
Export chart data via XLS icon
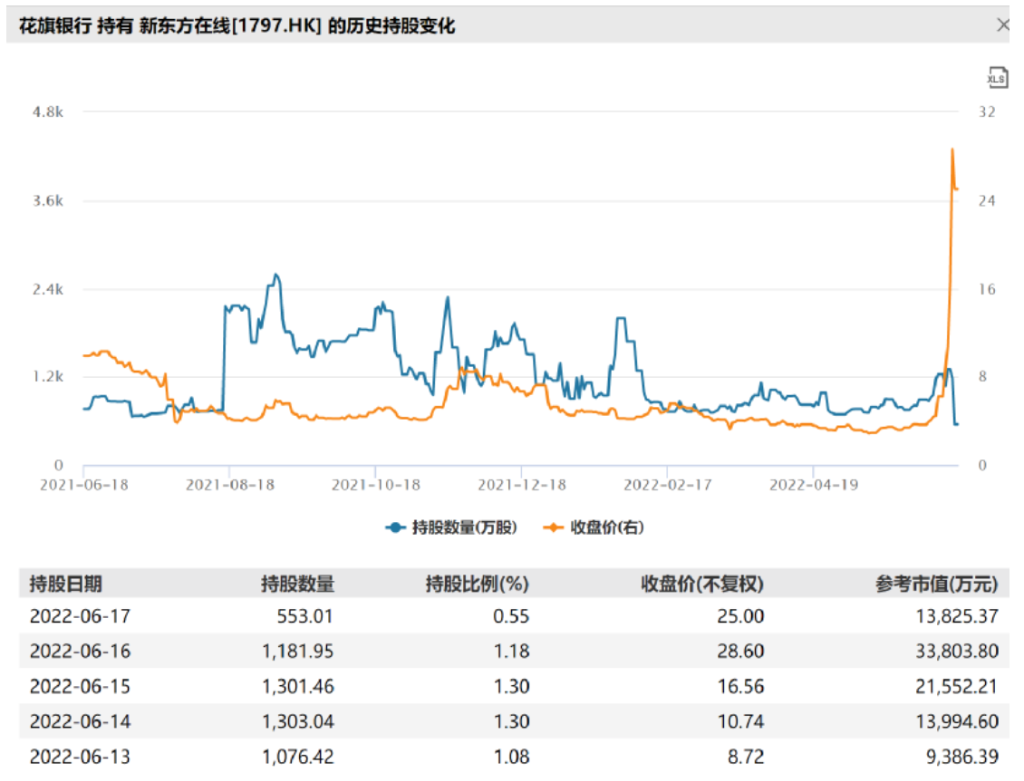(x=997, y=78)
